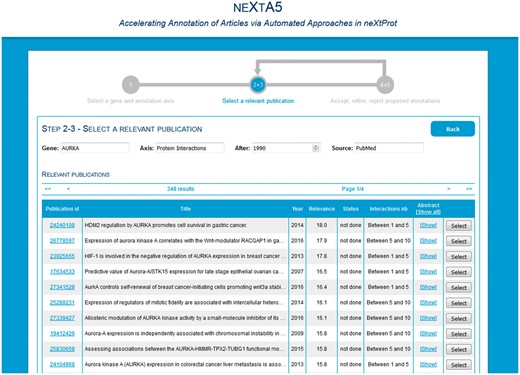520x375 pixels.
Task: Go to the first results page (<<)
Action: [x=48, y=189]
